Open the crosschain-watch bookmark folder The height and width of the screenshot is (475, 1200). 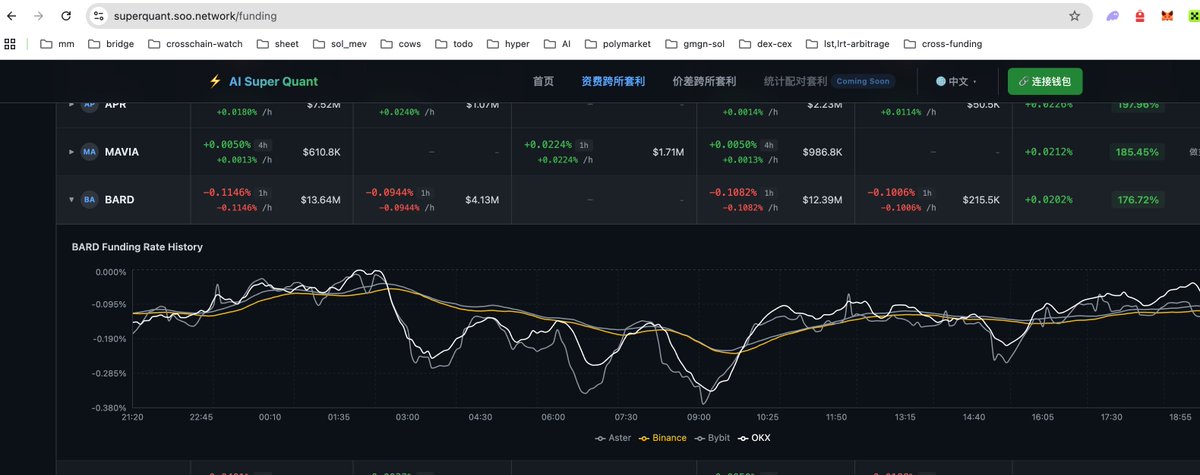click(x=196, y=44)
